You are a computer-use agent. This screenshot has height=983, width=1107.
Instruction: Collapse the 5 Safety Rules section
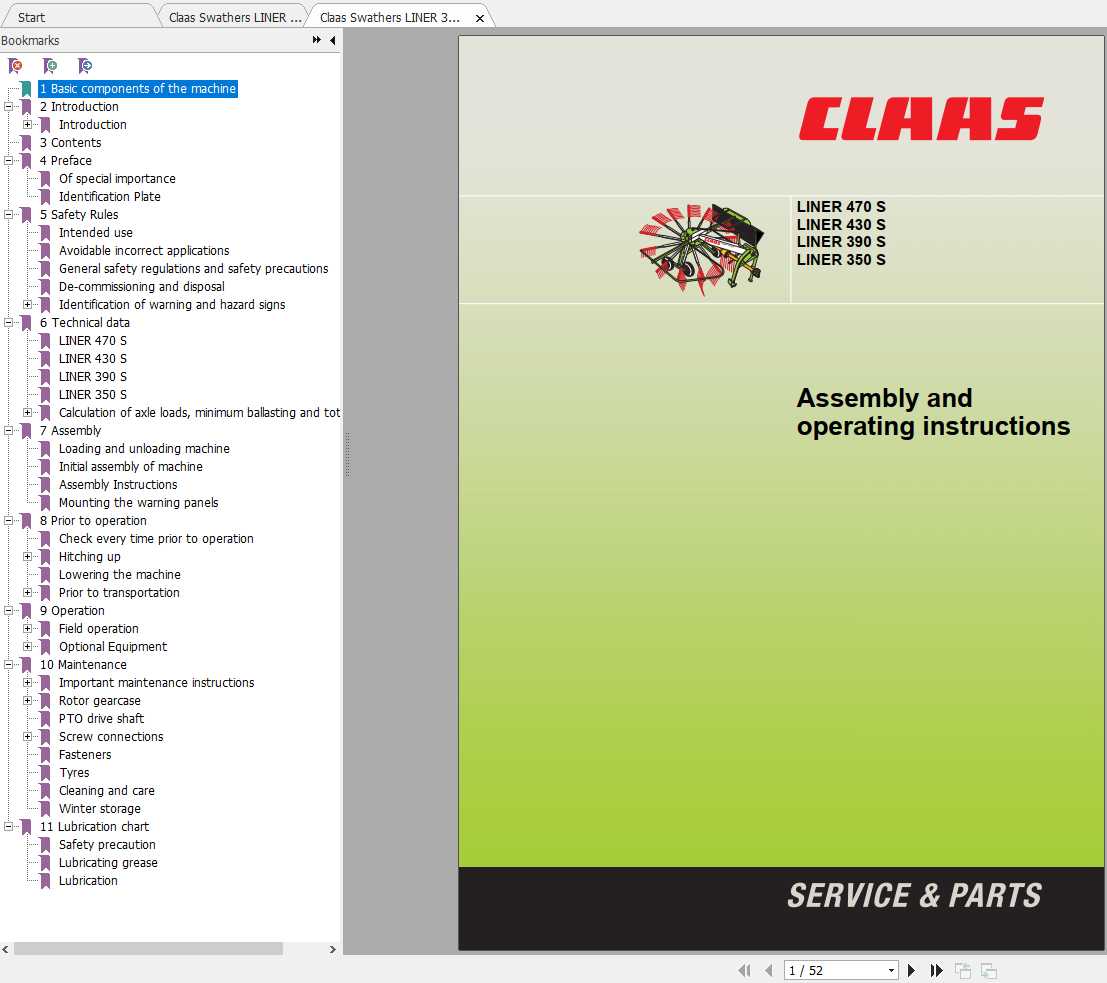click(8, 214)
